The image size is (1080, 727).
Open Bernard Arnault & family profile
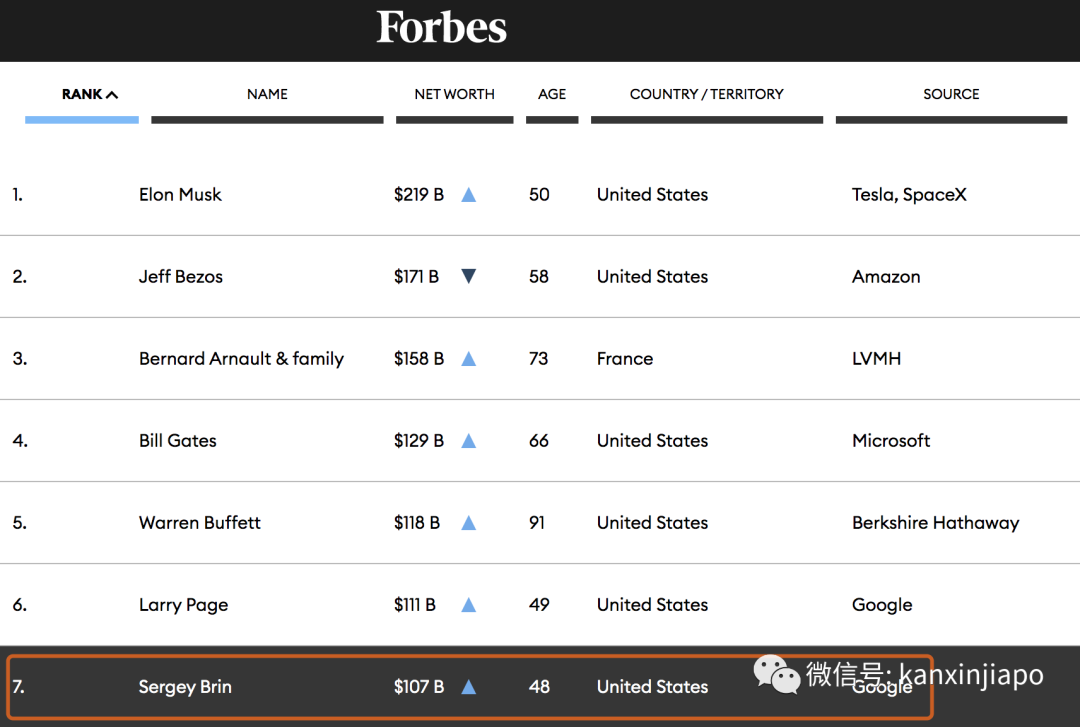click(241, 358)
